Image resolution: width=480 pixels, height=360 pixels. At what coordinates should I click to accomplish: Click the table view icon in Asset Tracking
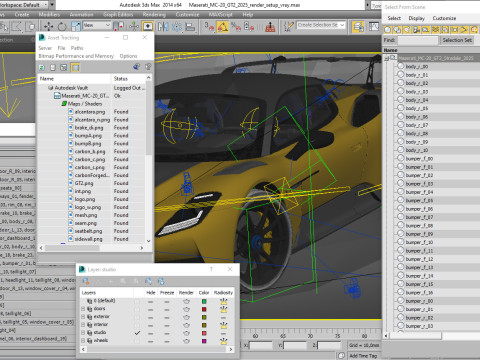pyautogui.click(x=64, y=67)
